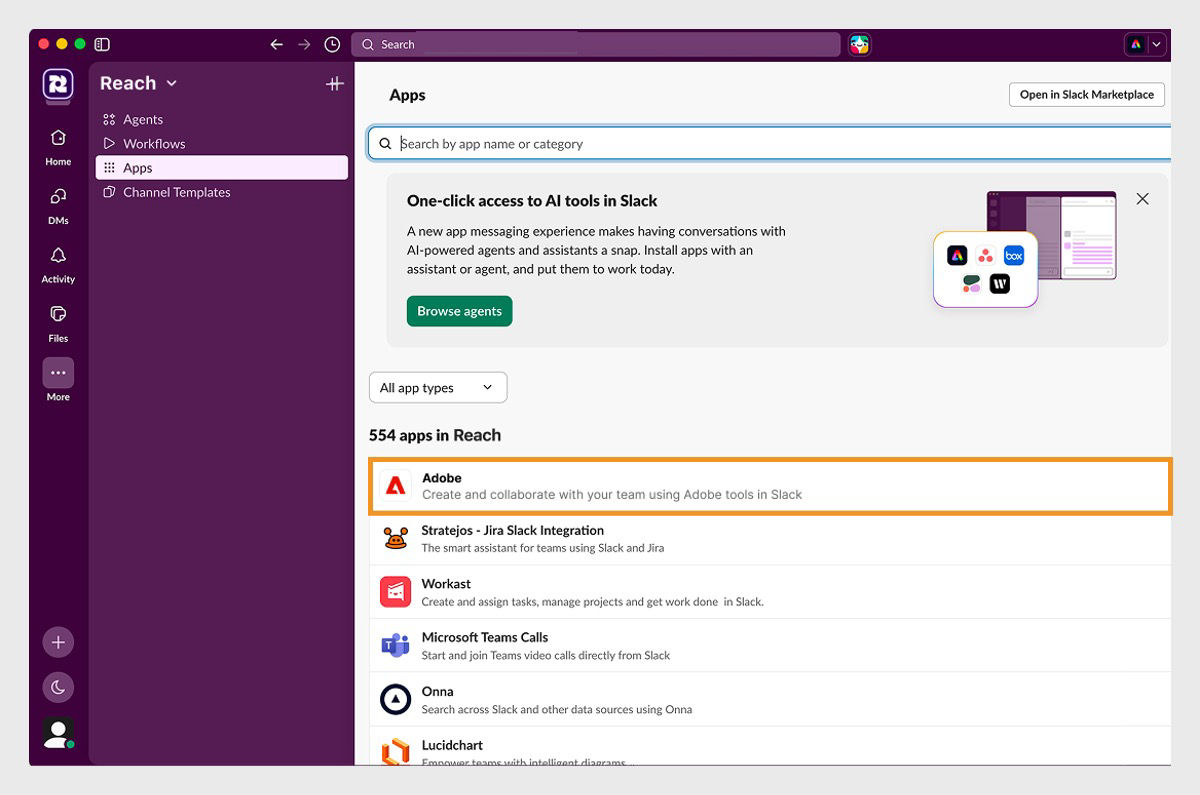This screenshot has width=1200, height=795.
Task: Click Open in Slack Marketplace button
Action: pos(1087,95)
